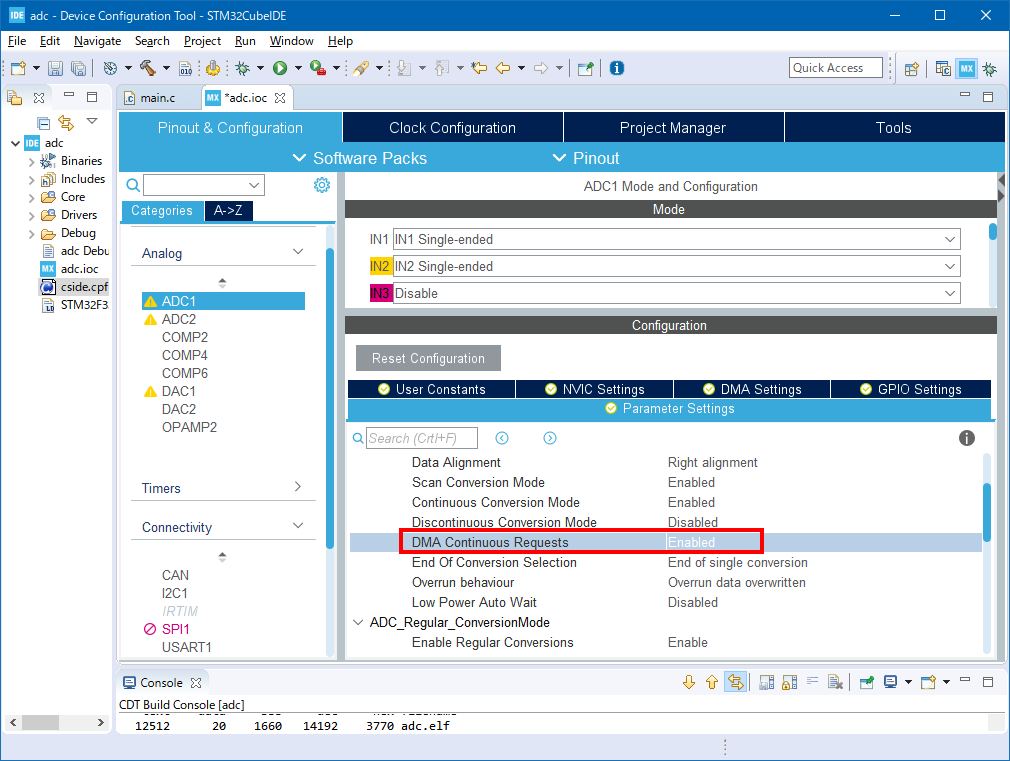Click the blue information icon in toolbar
This screenshot has width=1010, height=761.
click(616, 68)
